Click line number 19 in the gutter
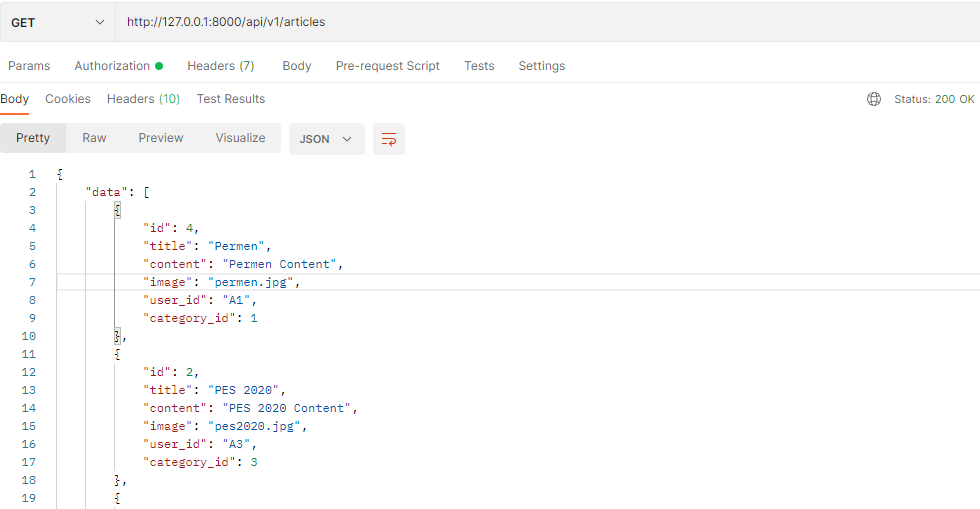 (x=29, y=498)
